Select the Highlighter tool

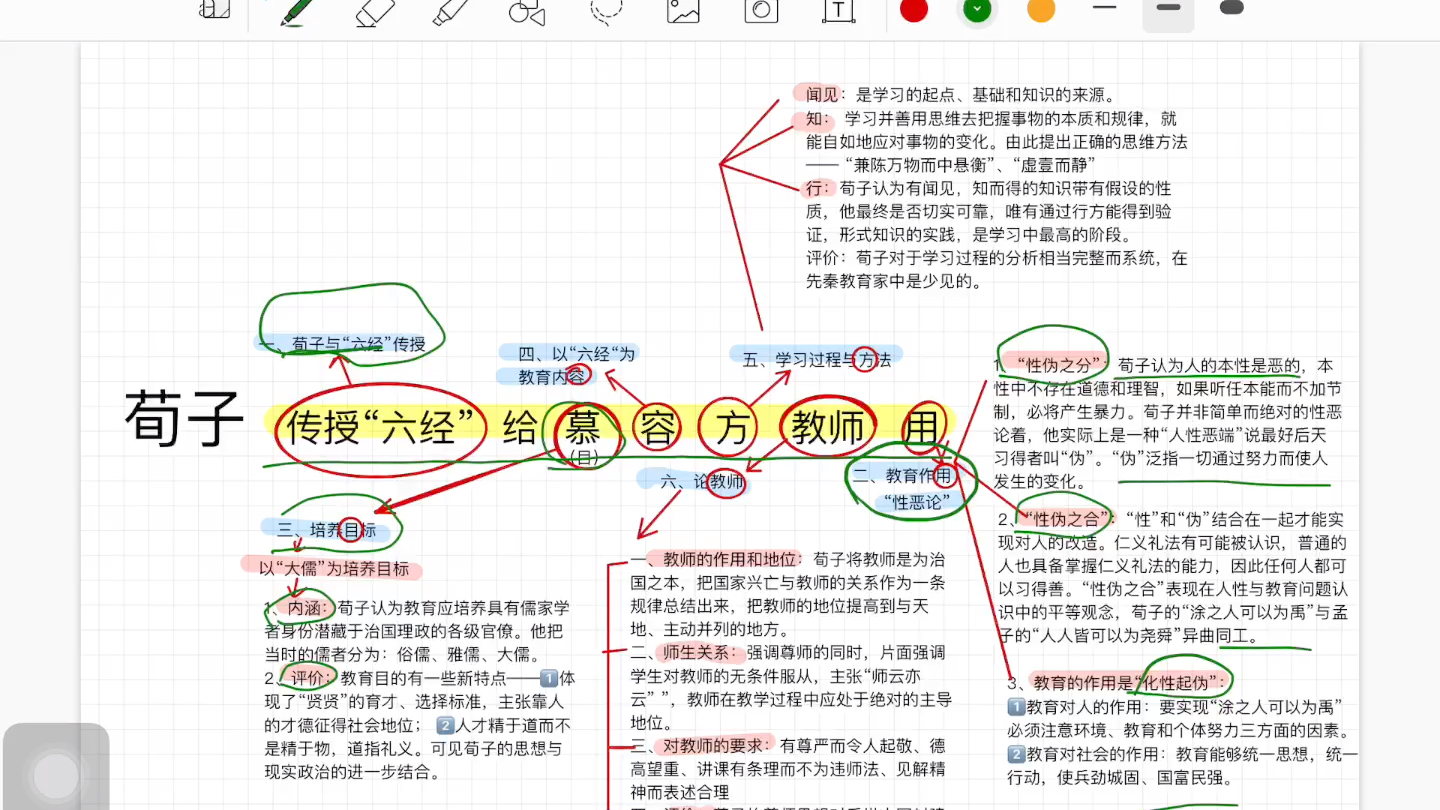(452, 11)
